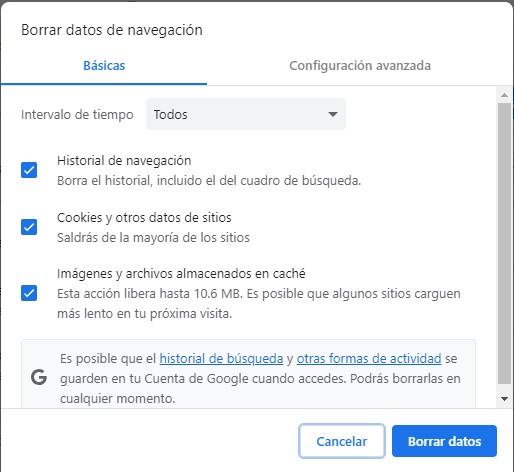Open the historial de búsqueda link
The height and width of the screenshot is (472, 514).
221,359
